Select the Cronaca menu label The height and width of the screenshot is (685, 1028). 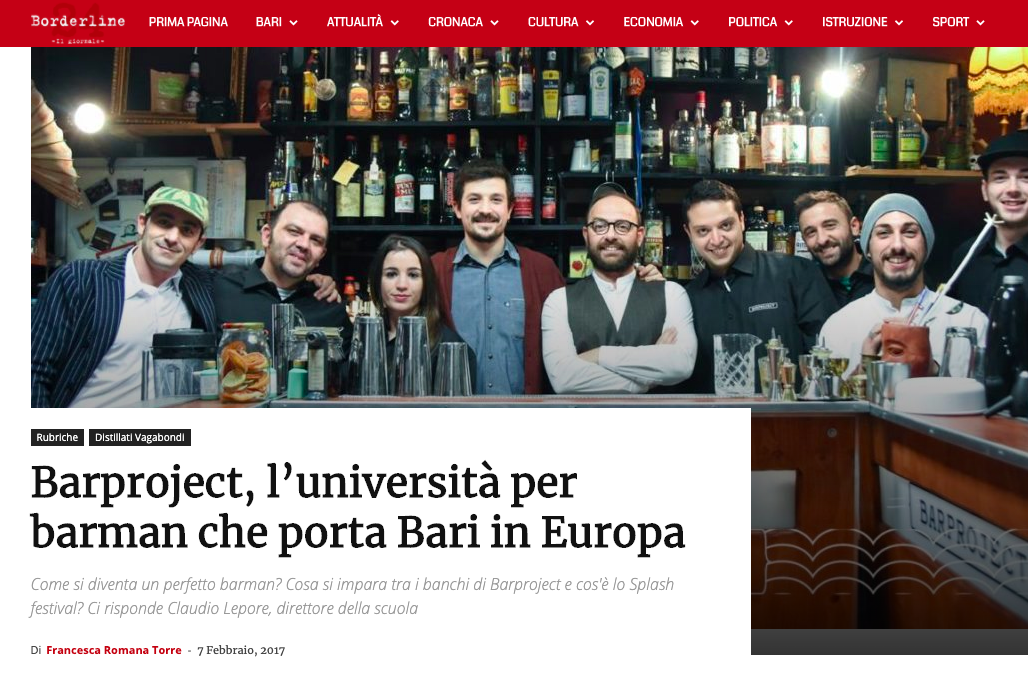[x=455, y=22]
